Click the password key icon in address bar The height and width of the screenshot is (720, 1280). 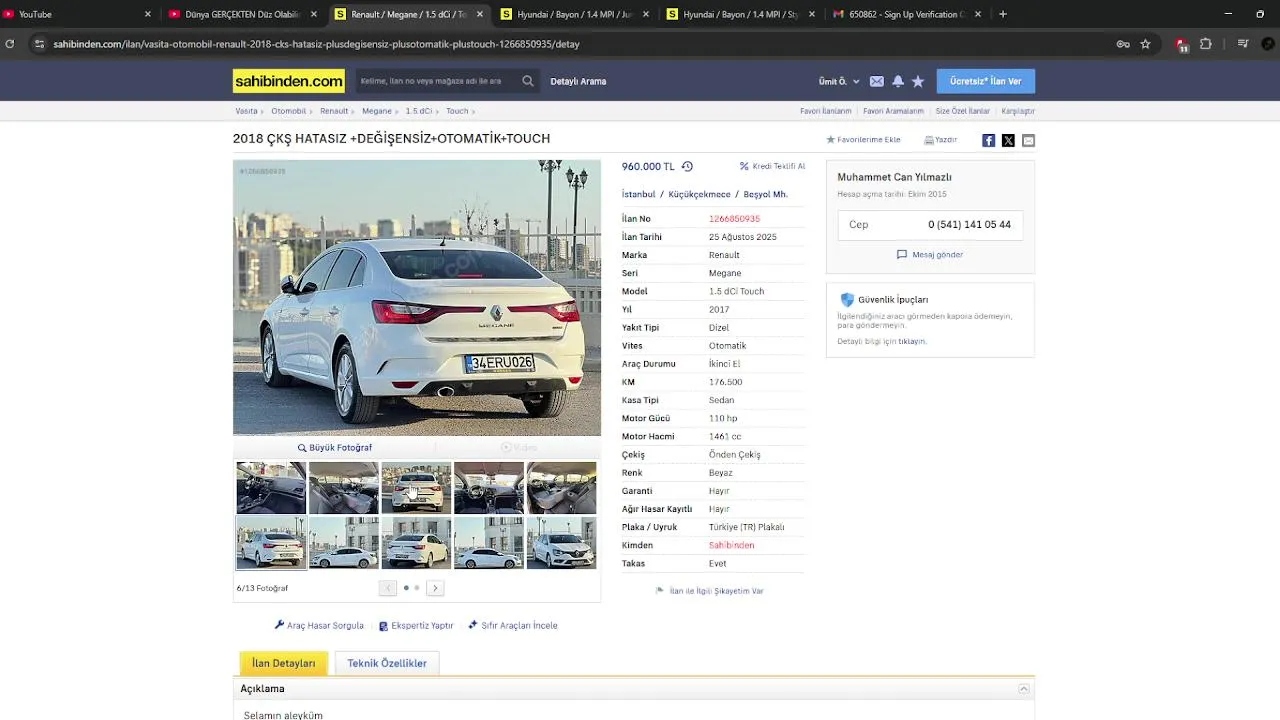[1123, 44]
